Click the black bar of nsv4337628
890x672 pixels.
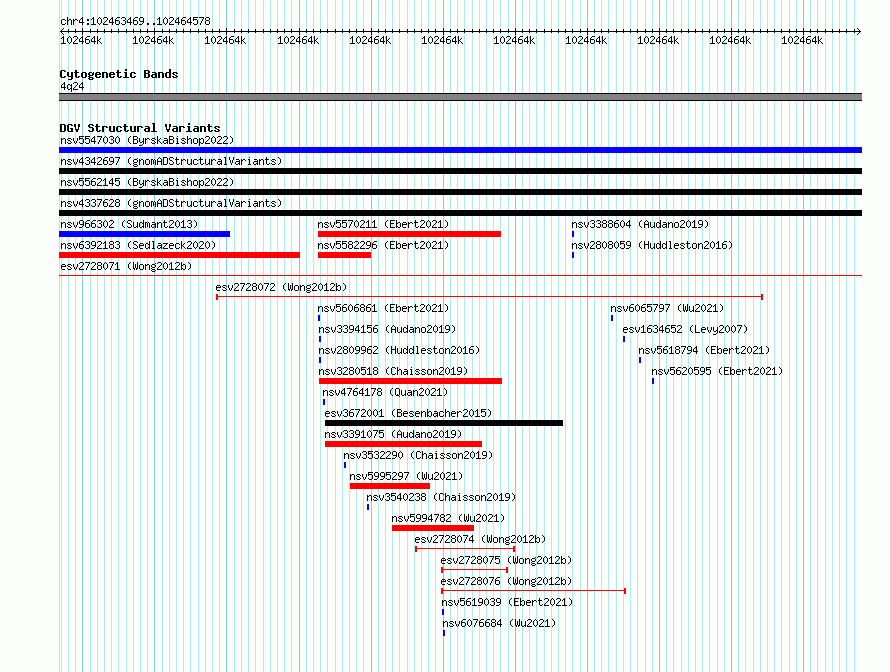460,213
